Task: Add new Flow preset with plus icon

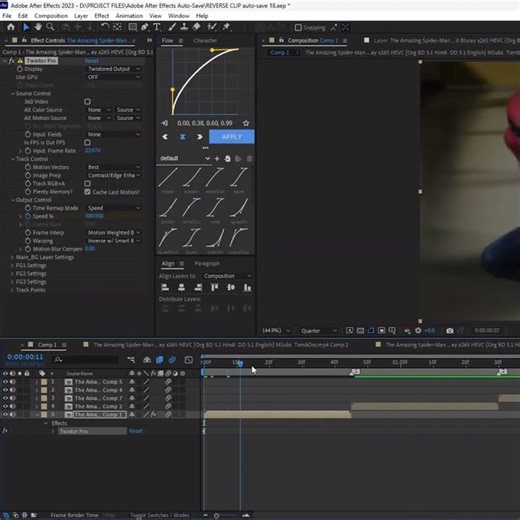Action: [217, 159]
